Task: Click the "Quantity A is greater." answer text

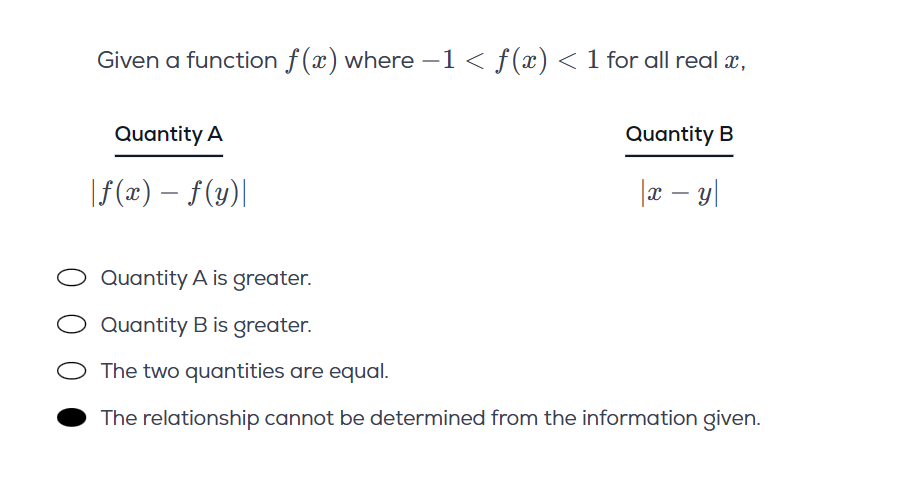Action: tap(206, 278)
